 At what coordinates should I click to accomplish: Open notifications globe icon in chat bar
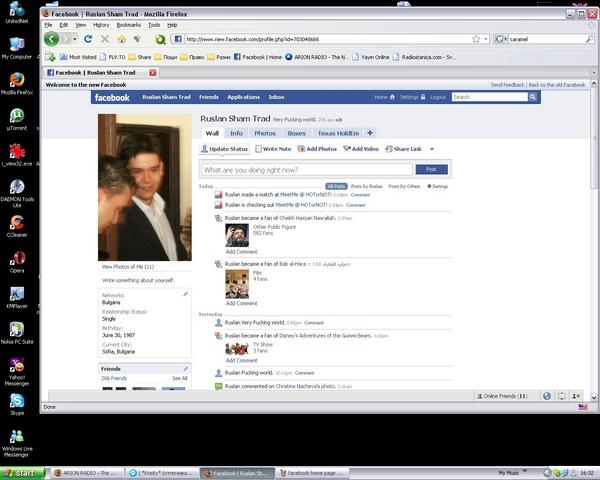click(x=547, y=396)
